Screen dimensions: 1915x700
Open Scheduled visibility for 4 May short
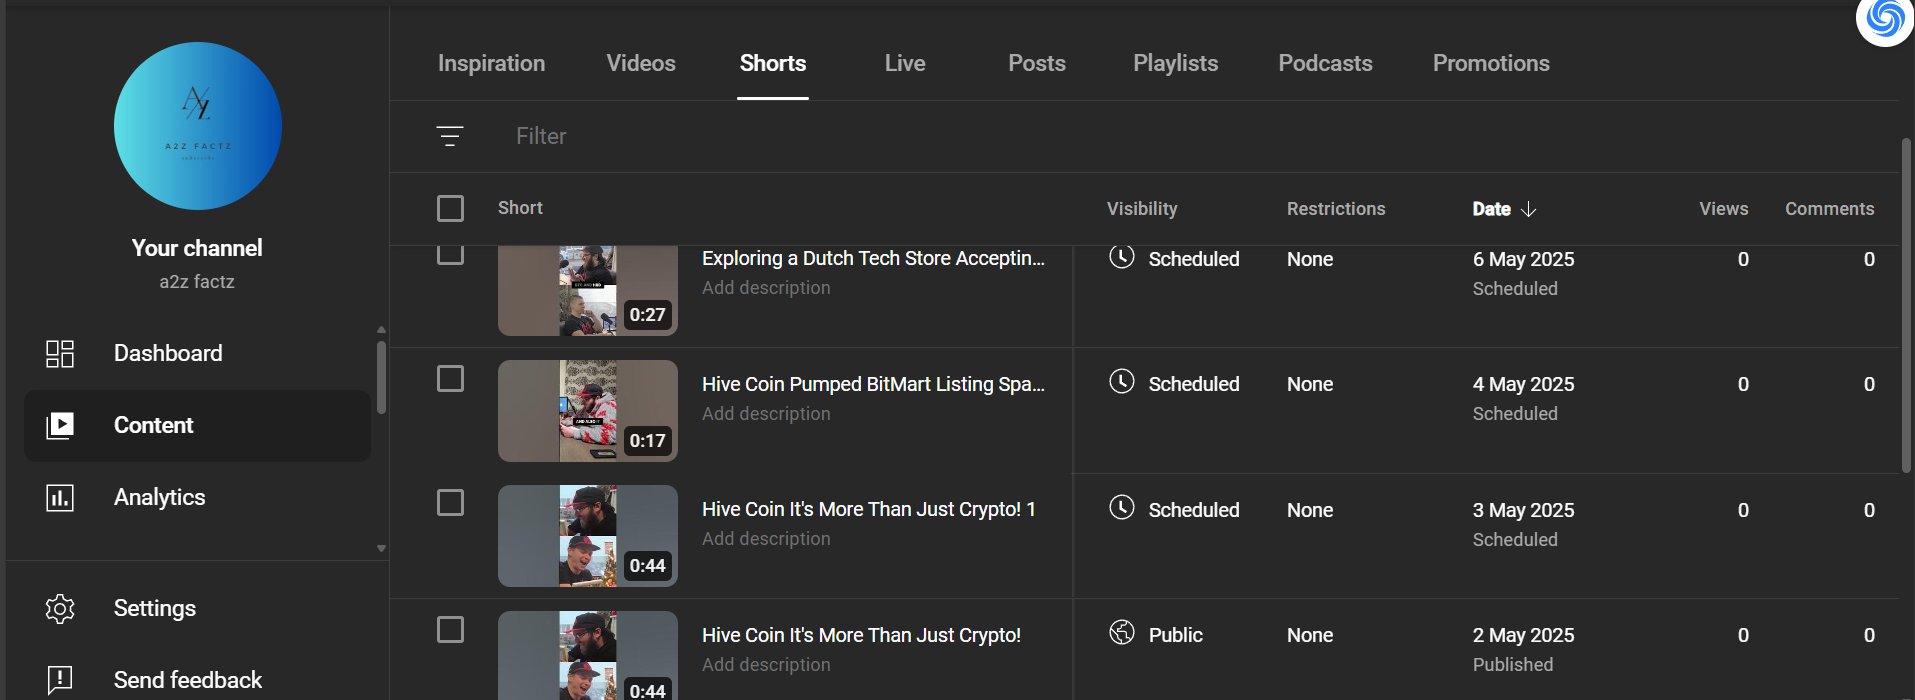point(1194,384)
